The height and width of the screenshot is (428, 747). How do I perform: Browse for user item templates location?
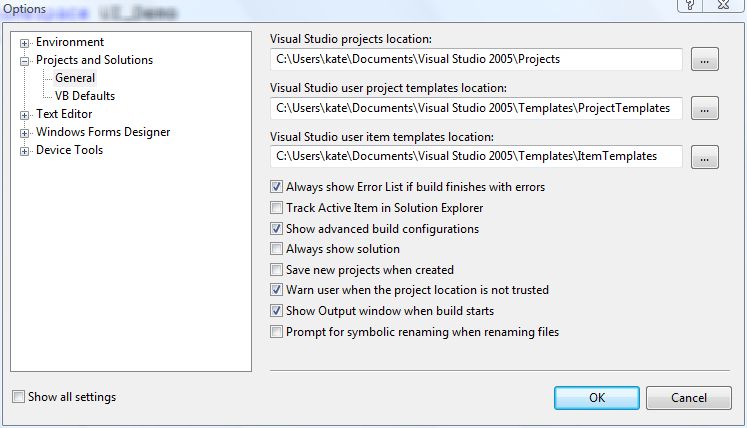pos(705,157)
